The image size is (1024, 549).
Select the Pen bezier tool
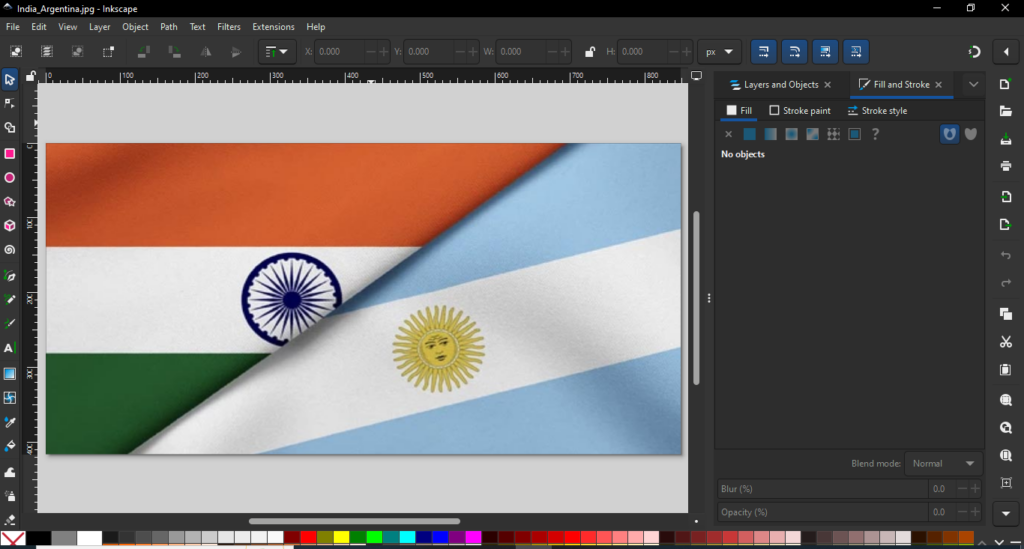pos(10,276)
